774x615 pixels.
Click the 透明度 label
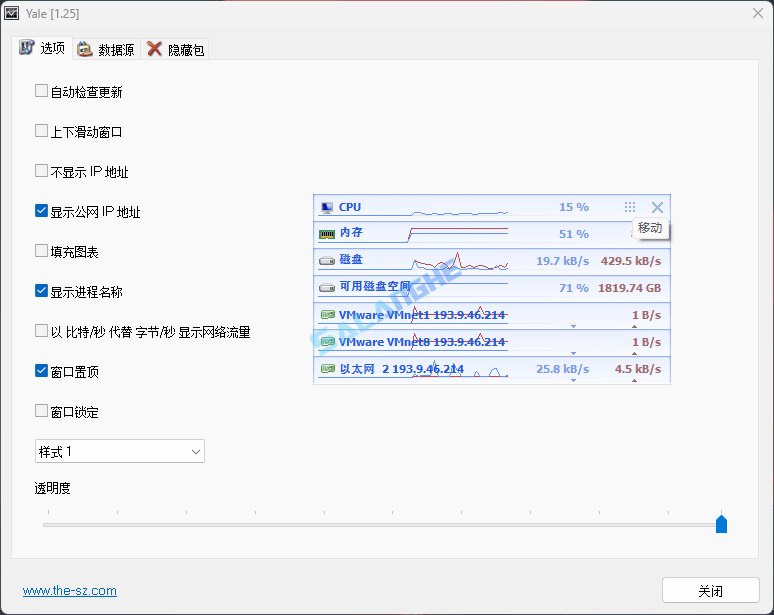click(x=52, y=488)
